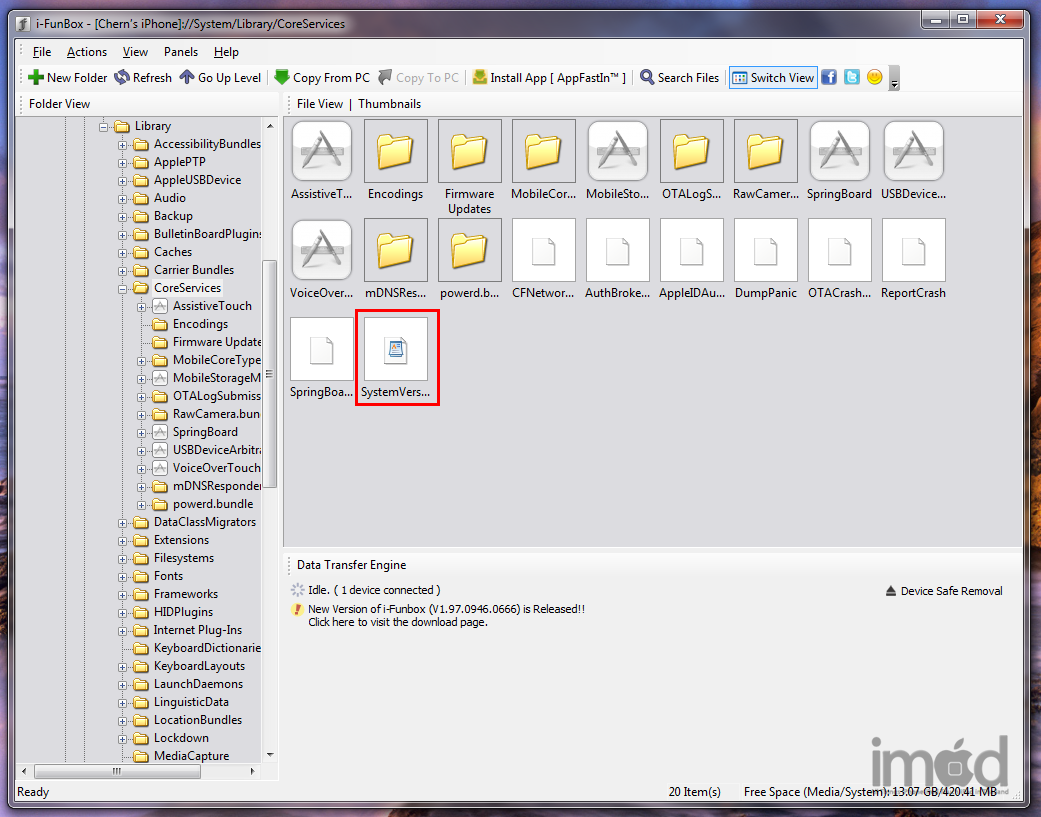Click Device Safe Removal

coord(944,591)
